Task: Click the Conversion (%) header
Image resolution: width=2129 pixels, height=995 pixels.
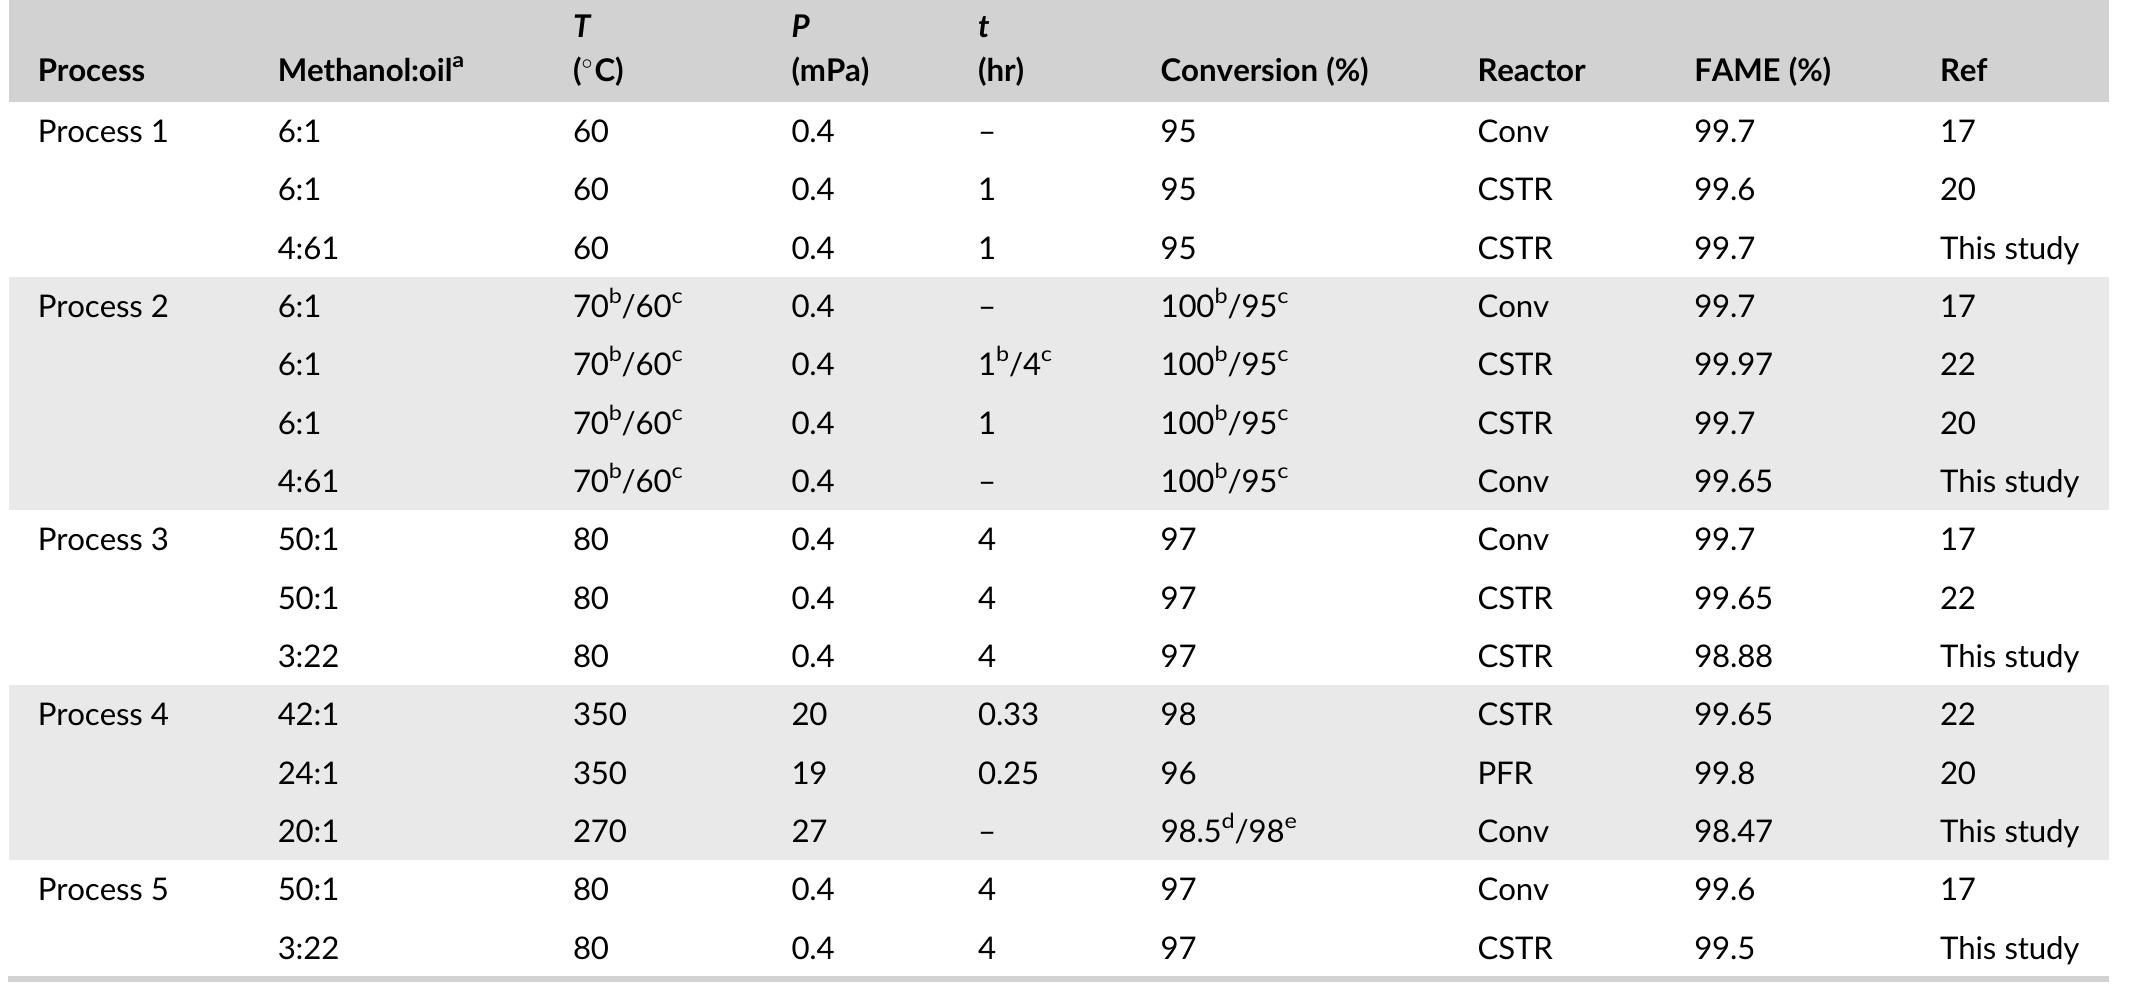Action: point(1264,71)
